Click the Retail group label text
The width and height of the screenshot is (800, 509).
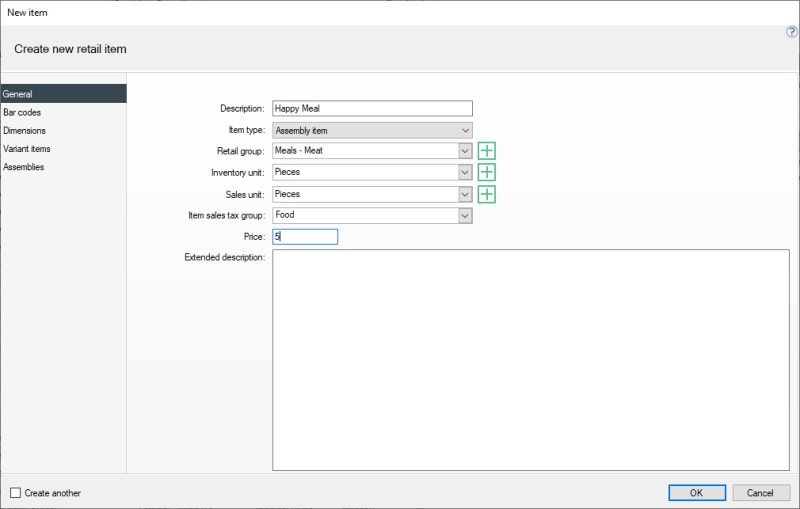coord(241,151)
